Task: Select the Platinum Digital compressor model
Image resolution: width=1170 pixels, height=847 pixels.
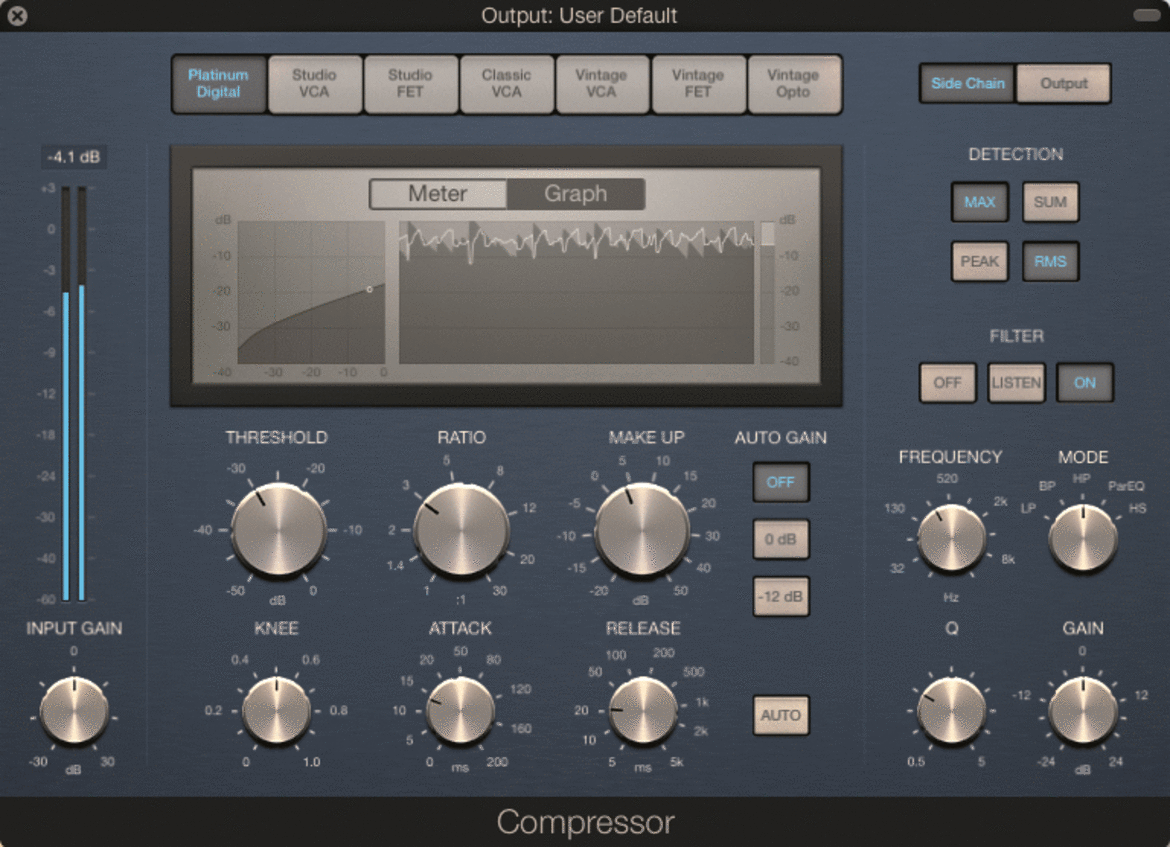Action: (x=219, y=84)
